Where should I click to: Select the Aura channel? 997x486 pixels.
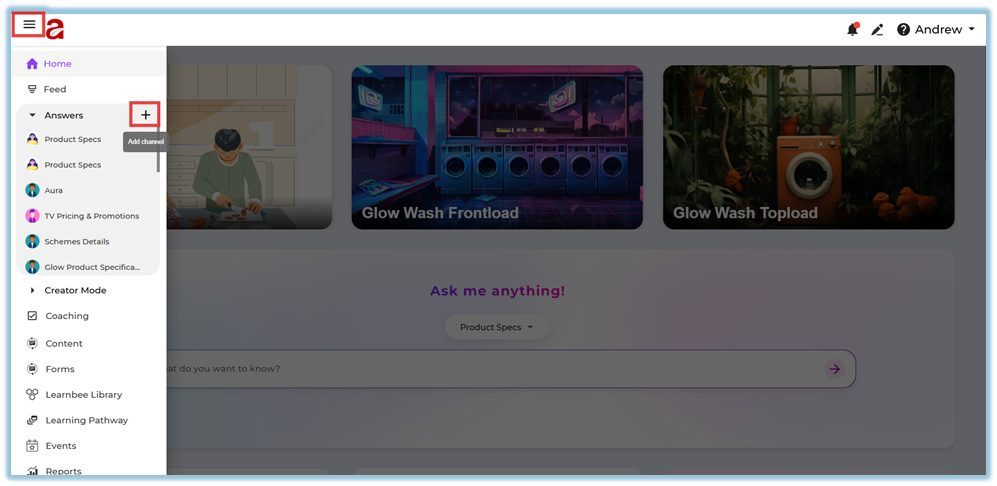53,190
